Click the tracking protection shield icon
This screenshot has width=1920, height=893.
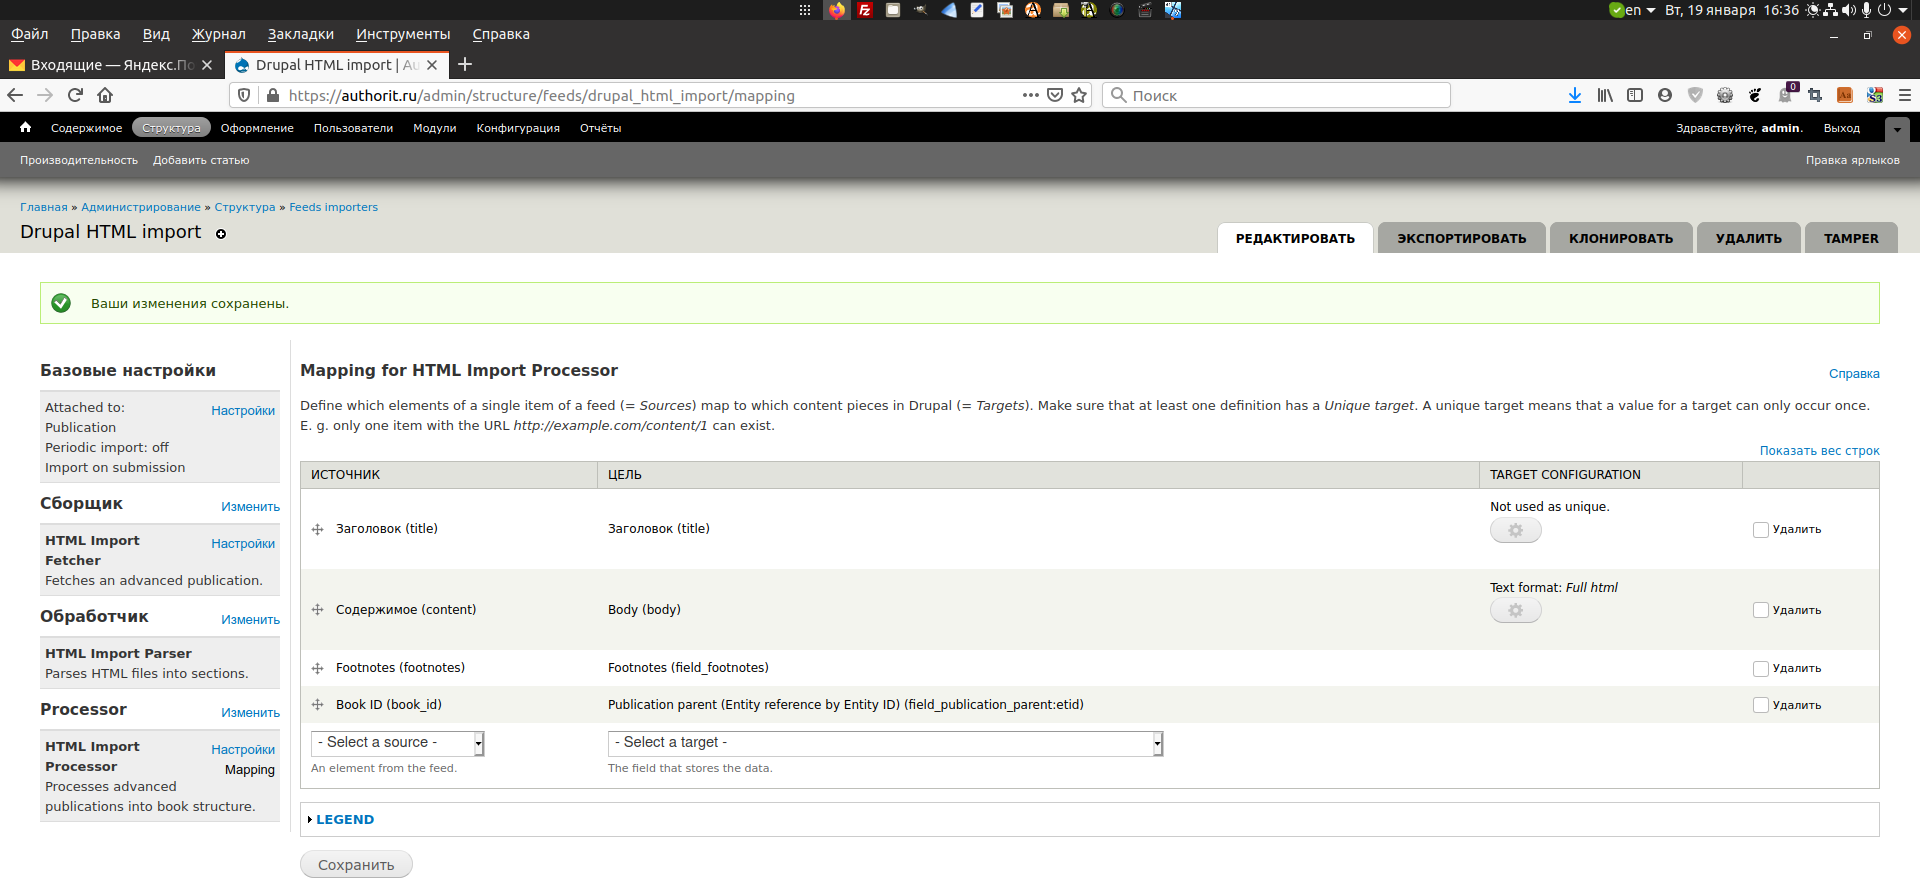point(244,95)
